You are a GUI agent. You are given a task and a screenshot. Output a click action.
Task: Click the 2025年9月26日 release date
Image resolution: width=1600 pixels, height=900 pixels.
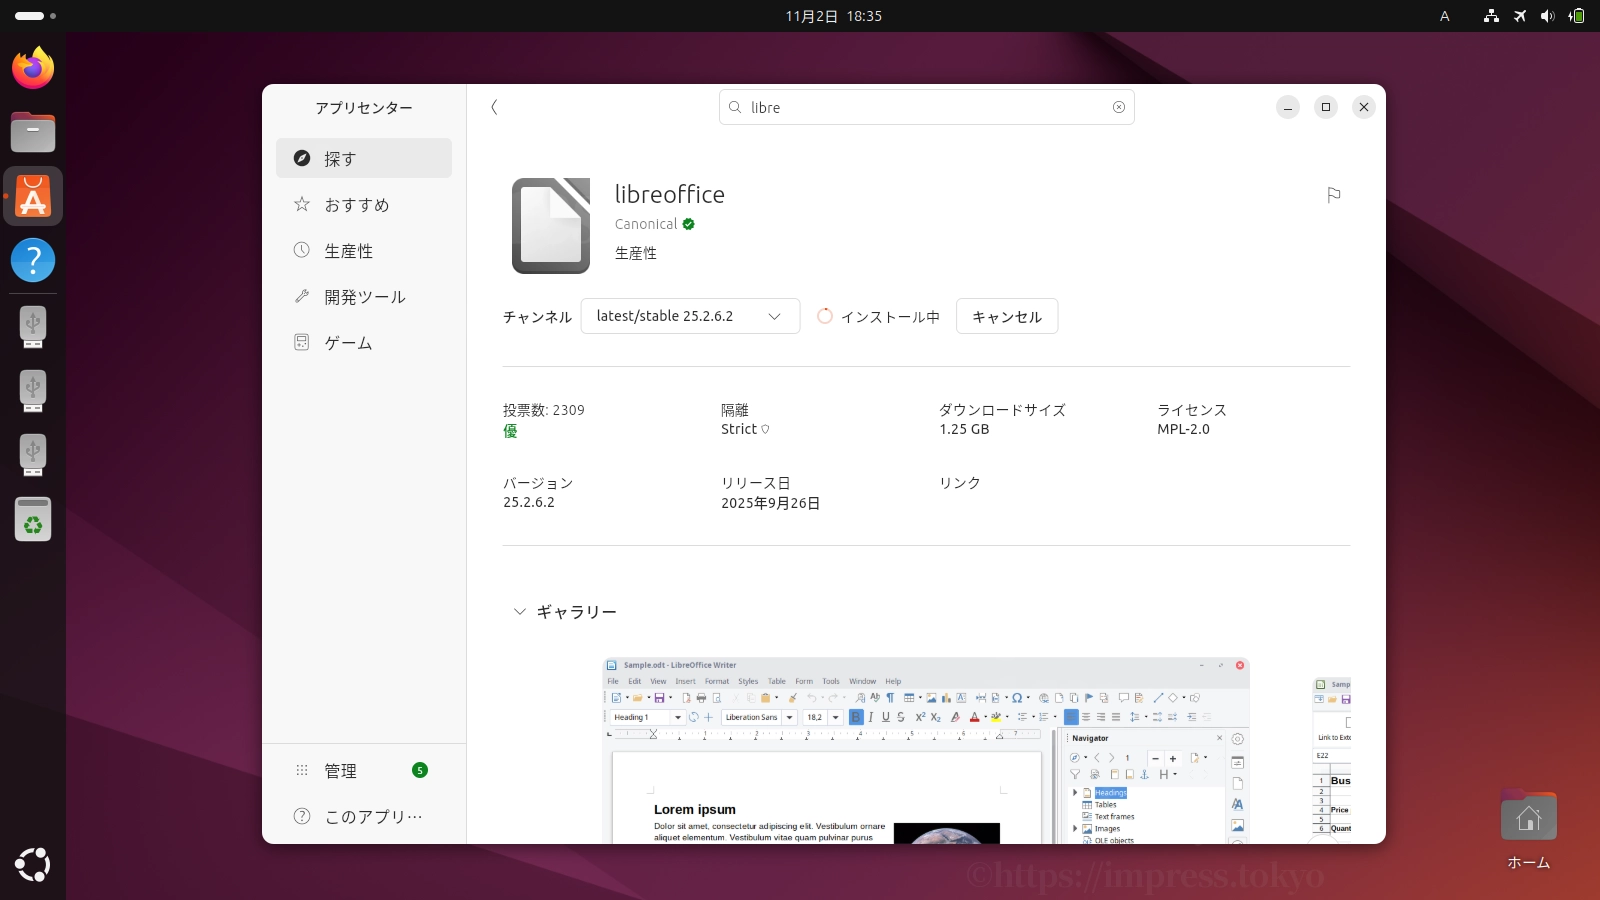pyautogui.click(x=771, y=503)
